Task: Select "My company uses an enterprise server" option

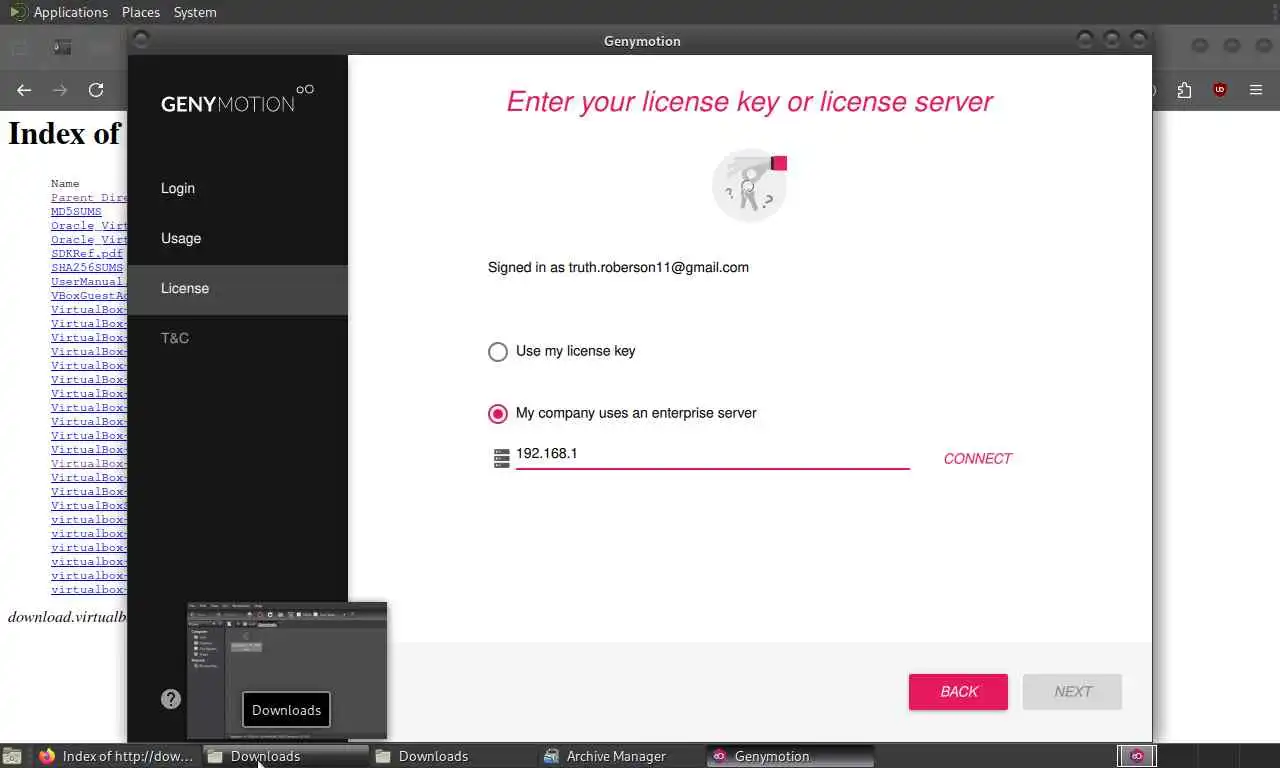Action: [x=622, y=413]
